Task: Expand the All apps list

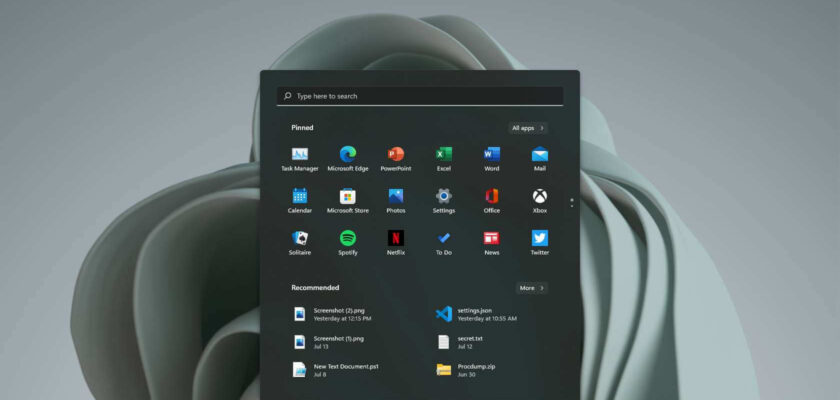Action: 528,128
